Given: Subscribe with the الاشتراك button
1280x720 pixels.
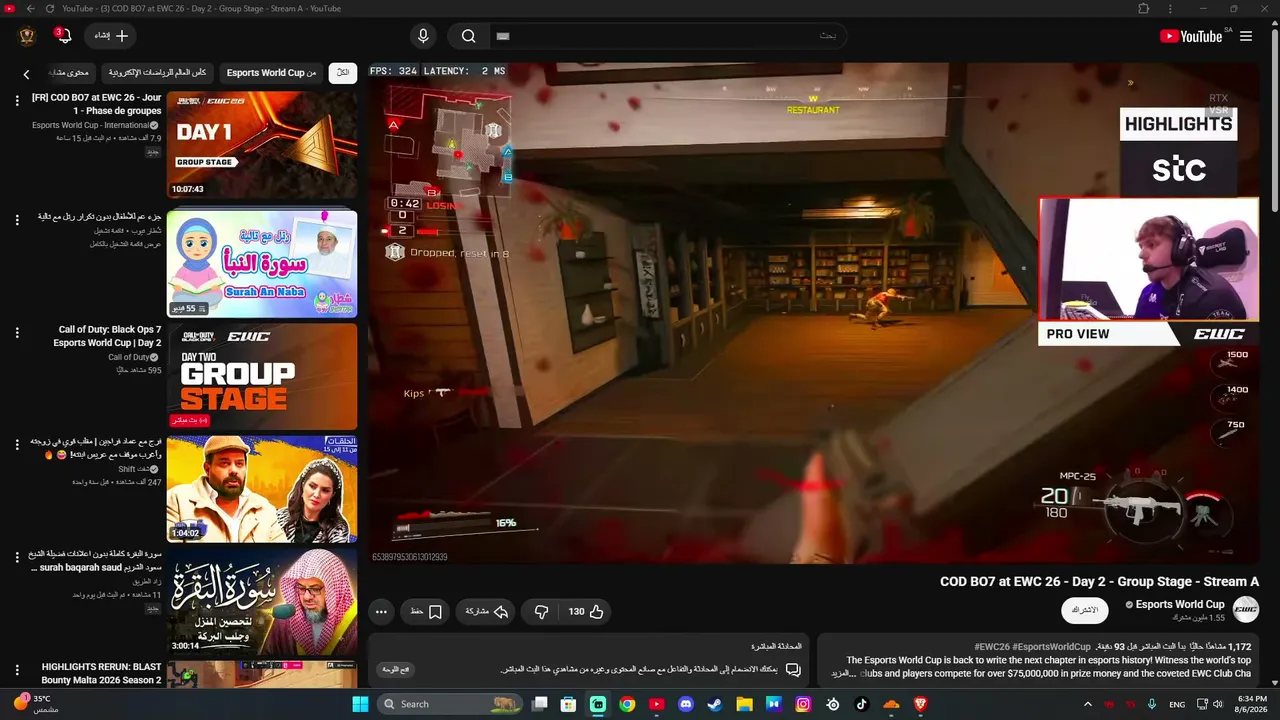Looking at the screenshot, I should (1085, 610).
